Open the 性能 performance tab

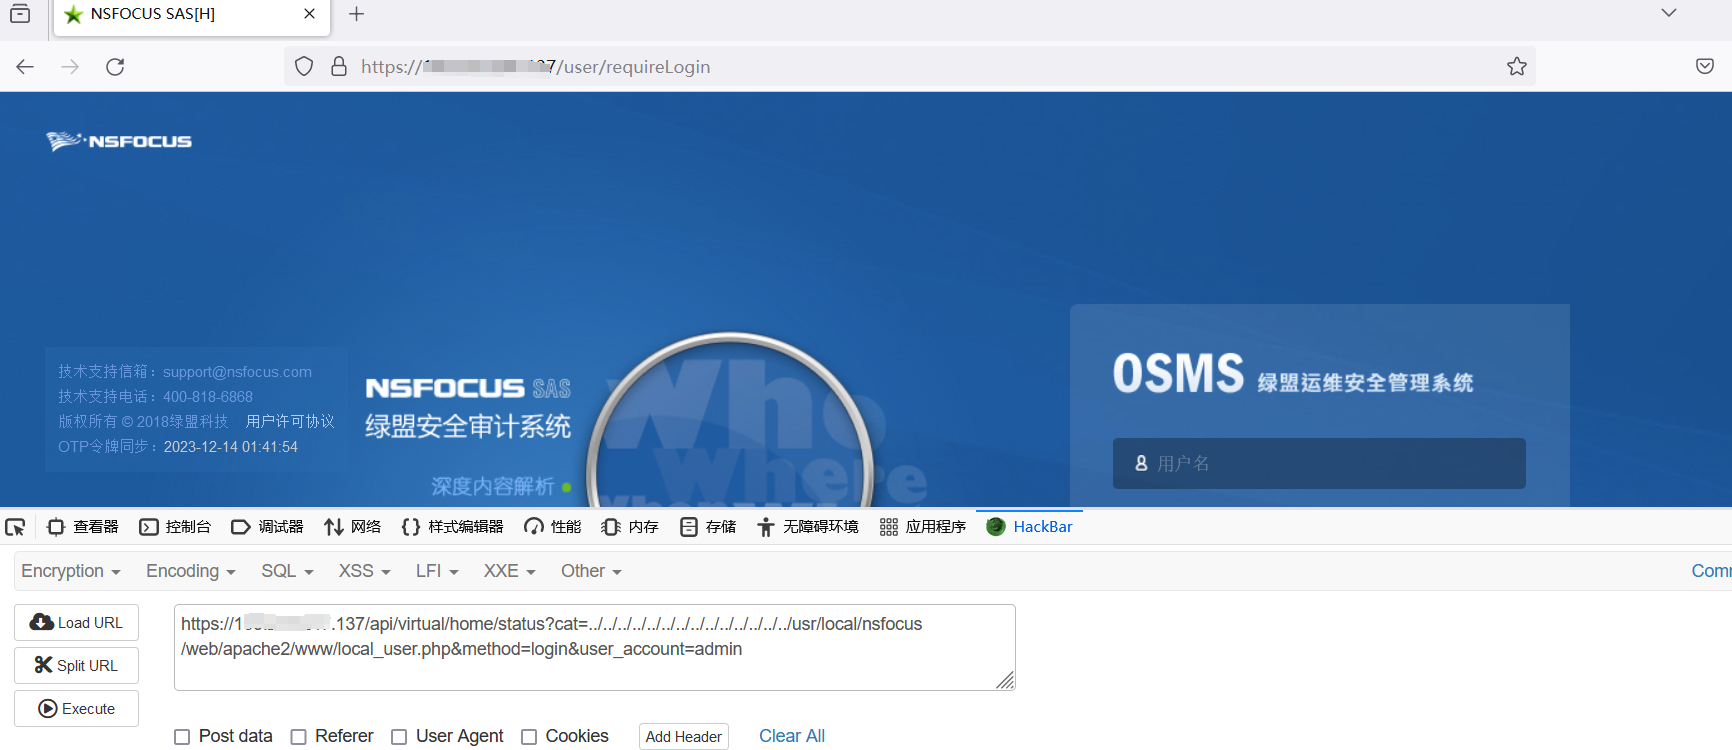point(553,527)
